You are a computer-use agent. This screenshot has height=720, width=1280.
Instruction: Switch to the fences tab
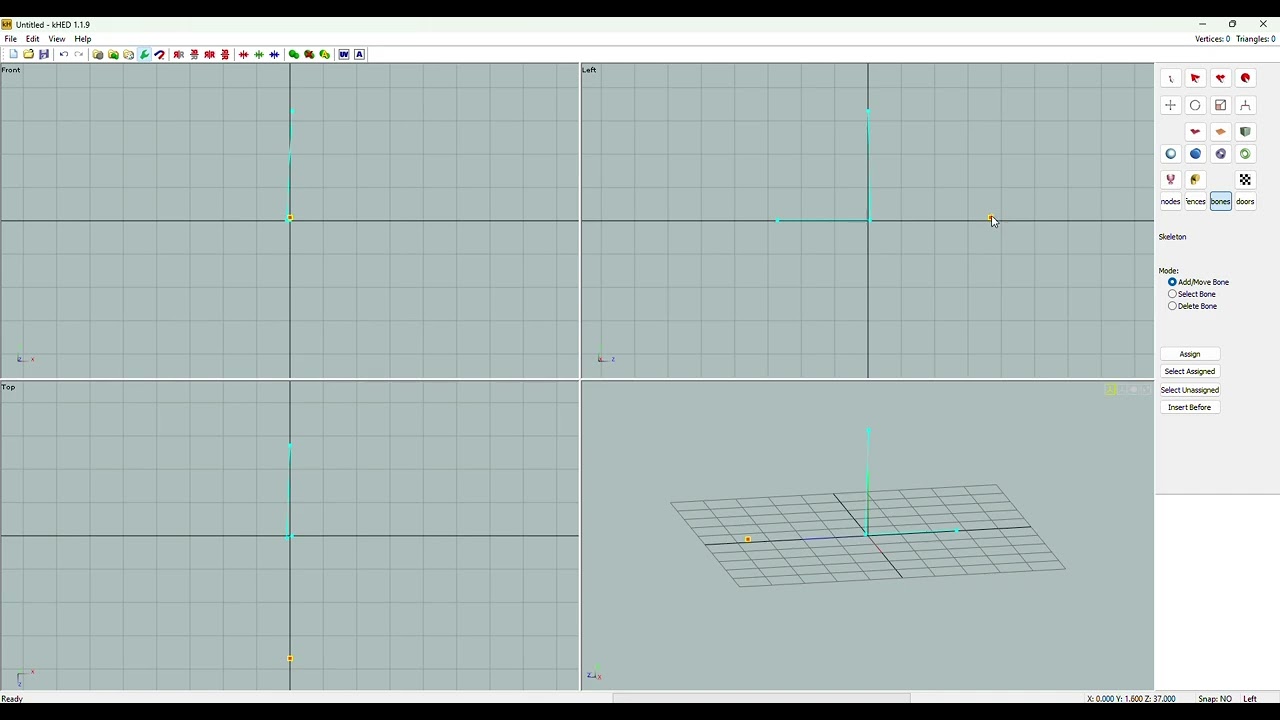point(1196,202)
